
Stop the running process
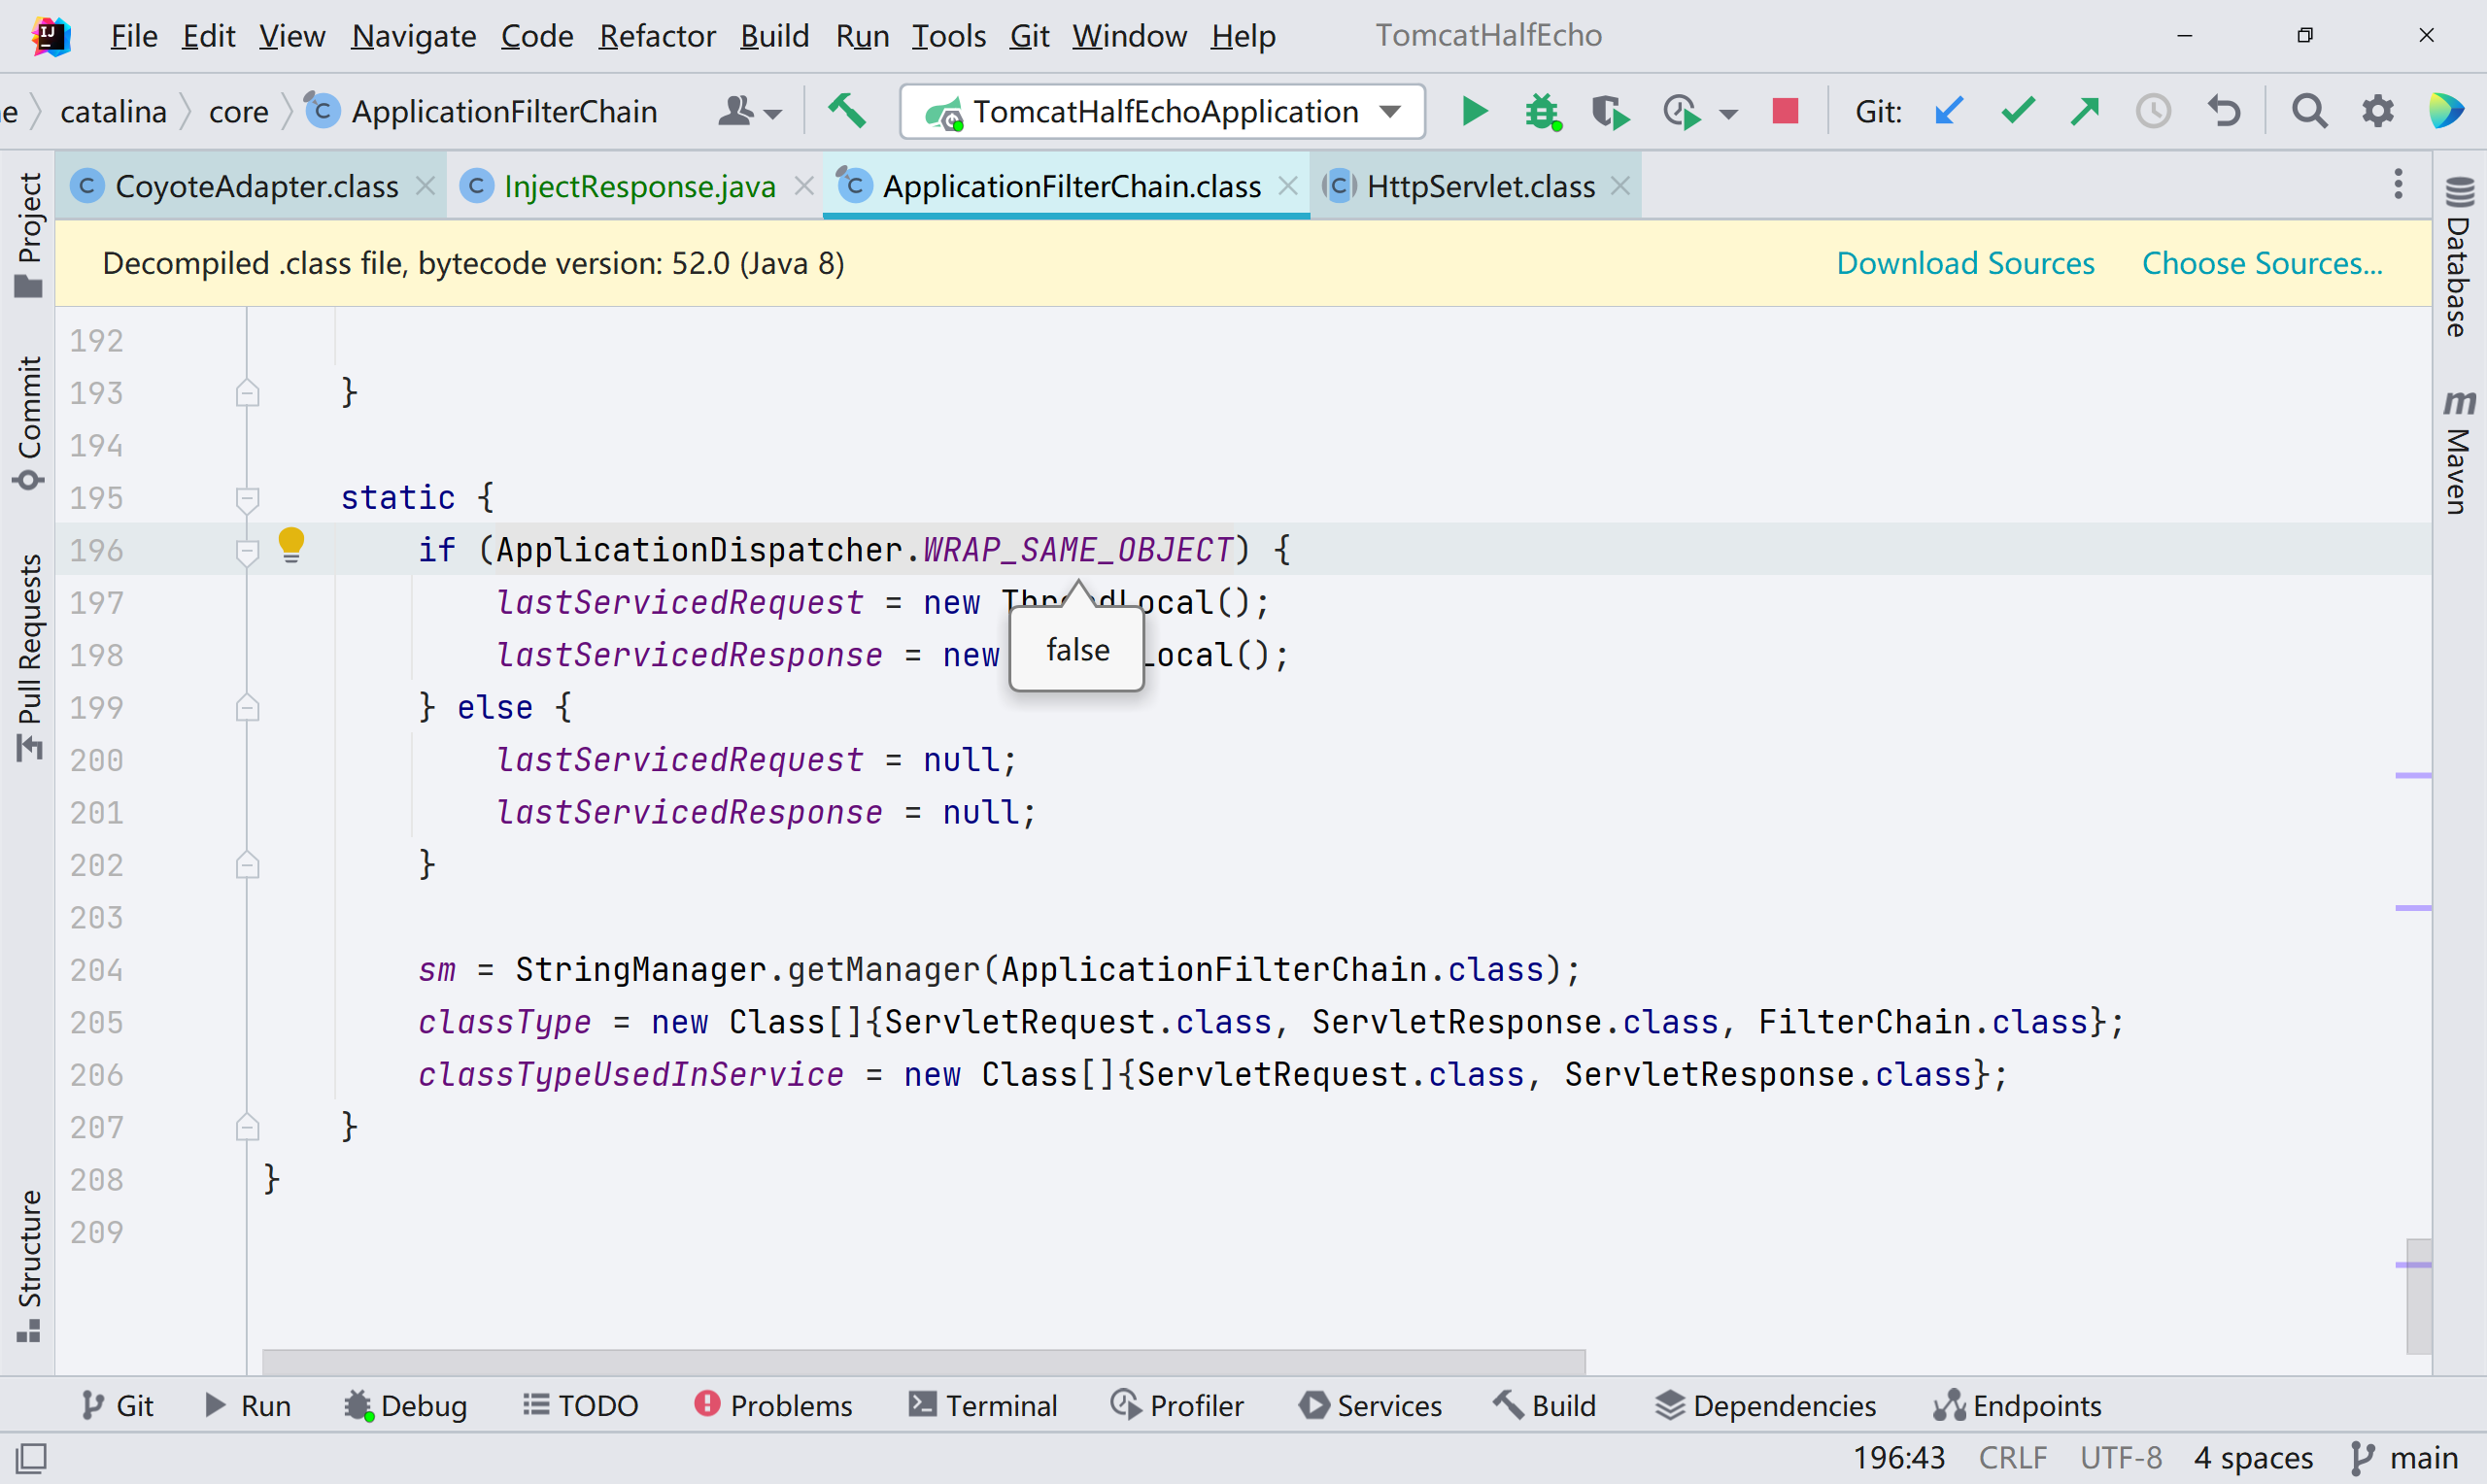point(1785,111)
